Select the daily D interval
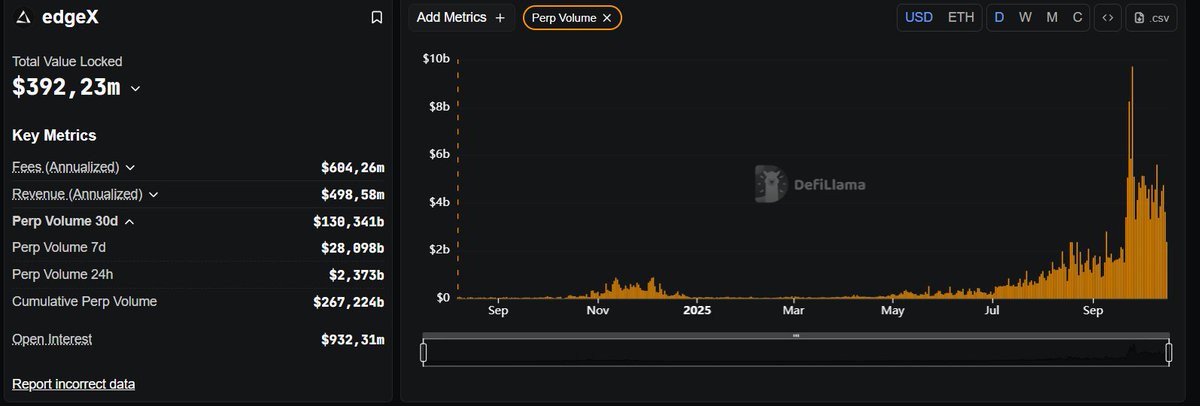The width and height of the screenshot is (1200, 406). pyautogui.click(x=999, y=17)
